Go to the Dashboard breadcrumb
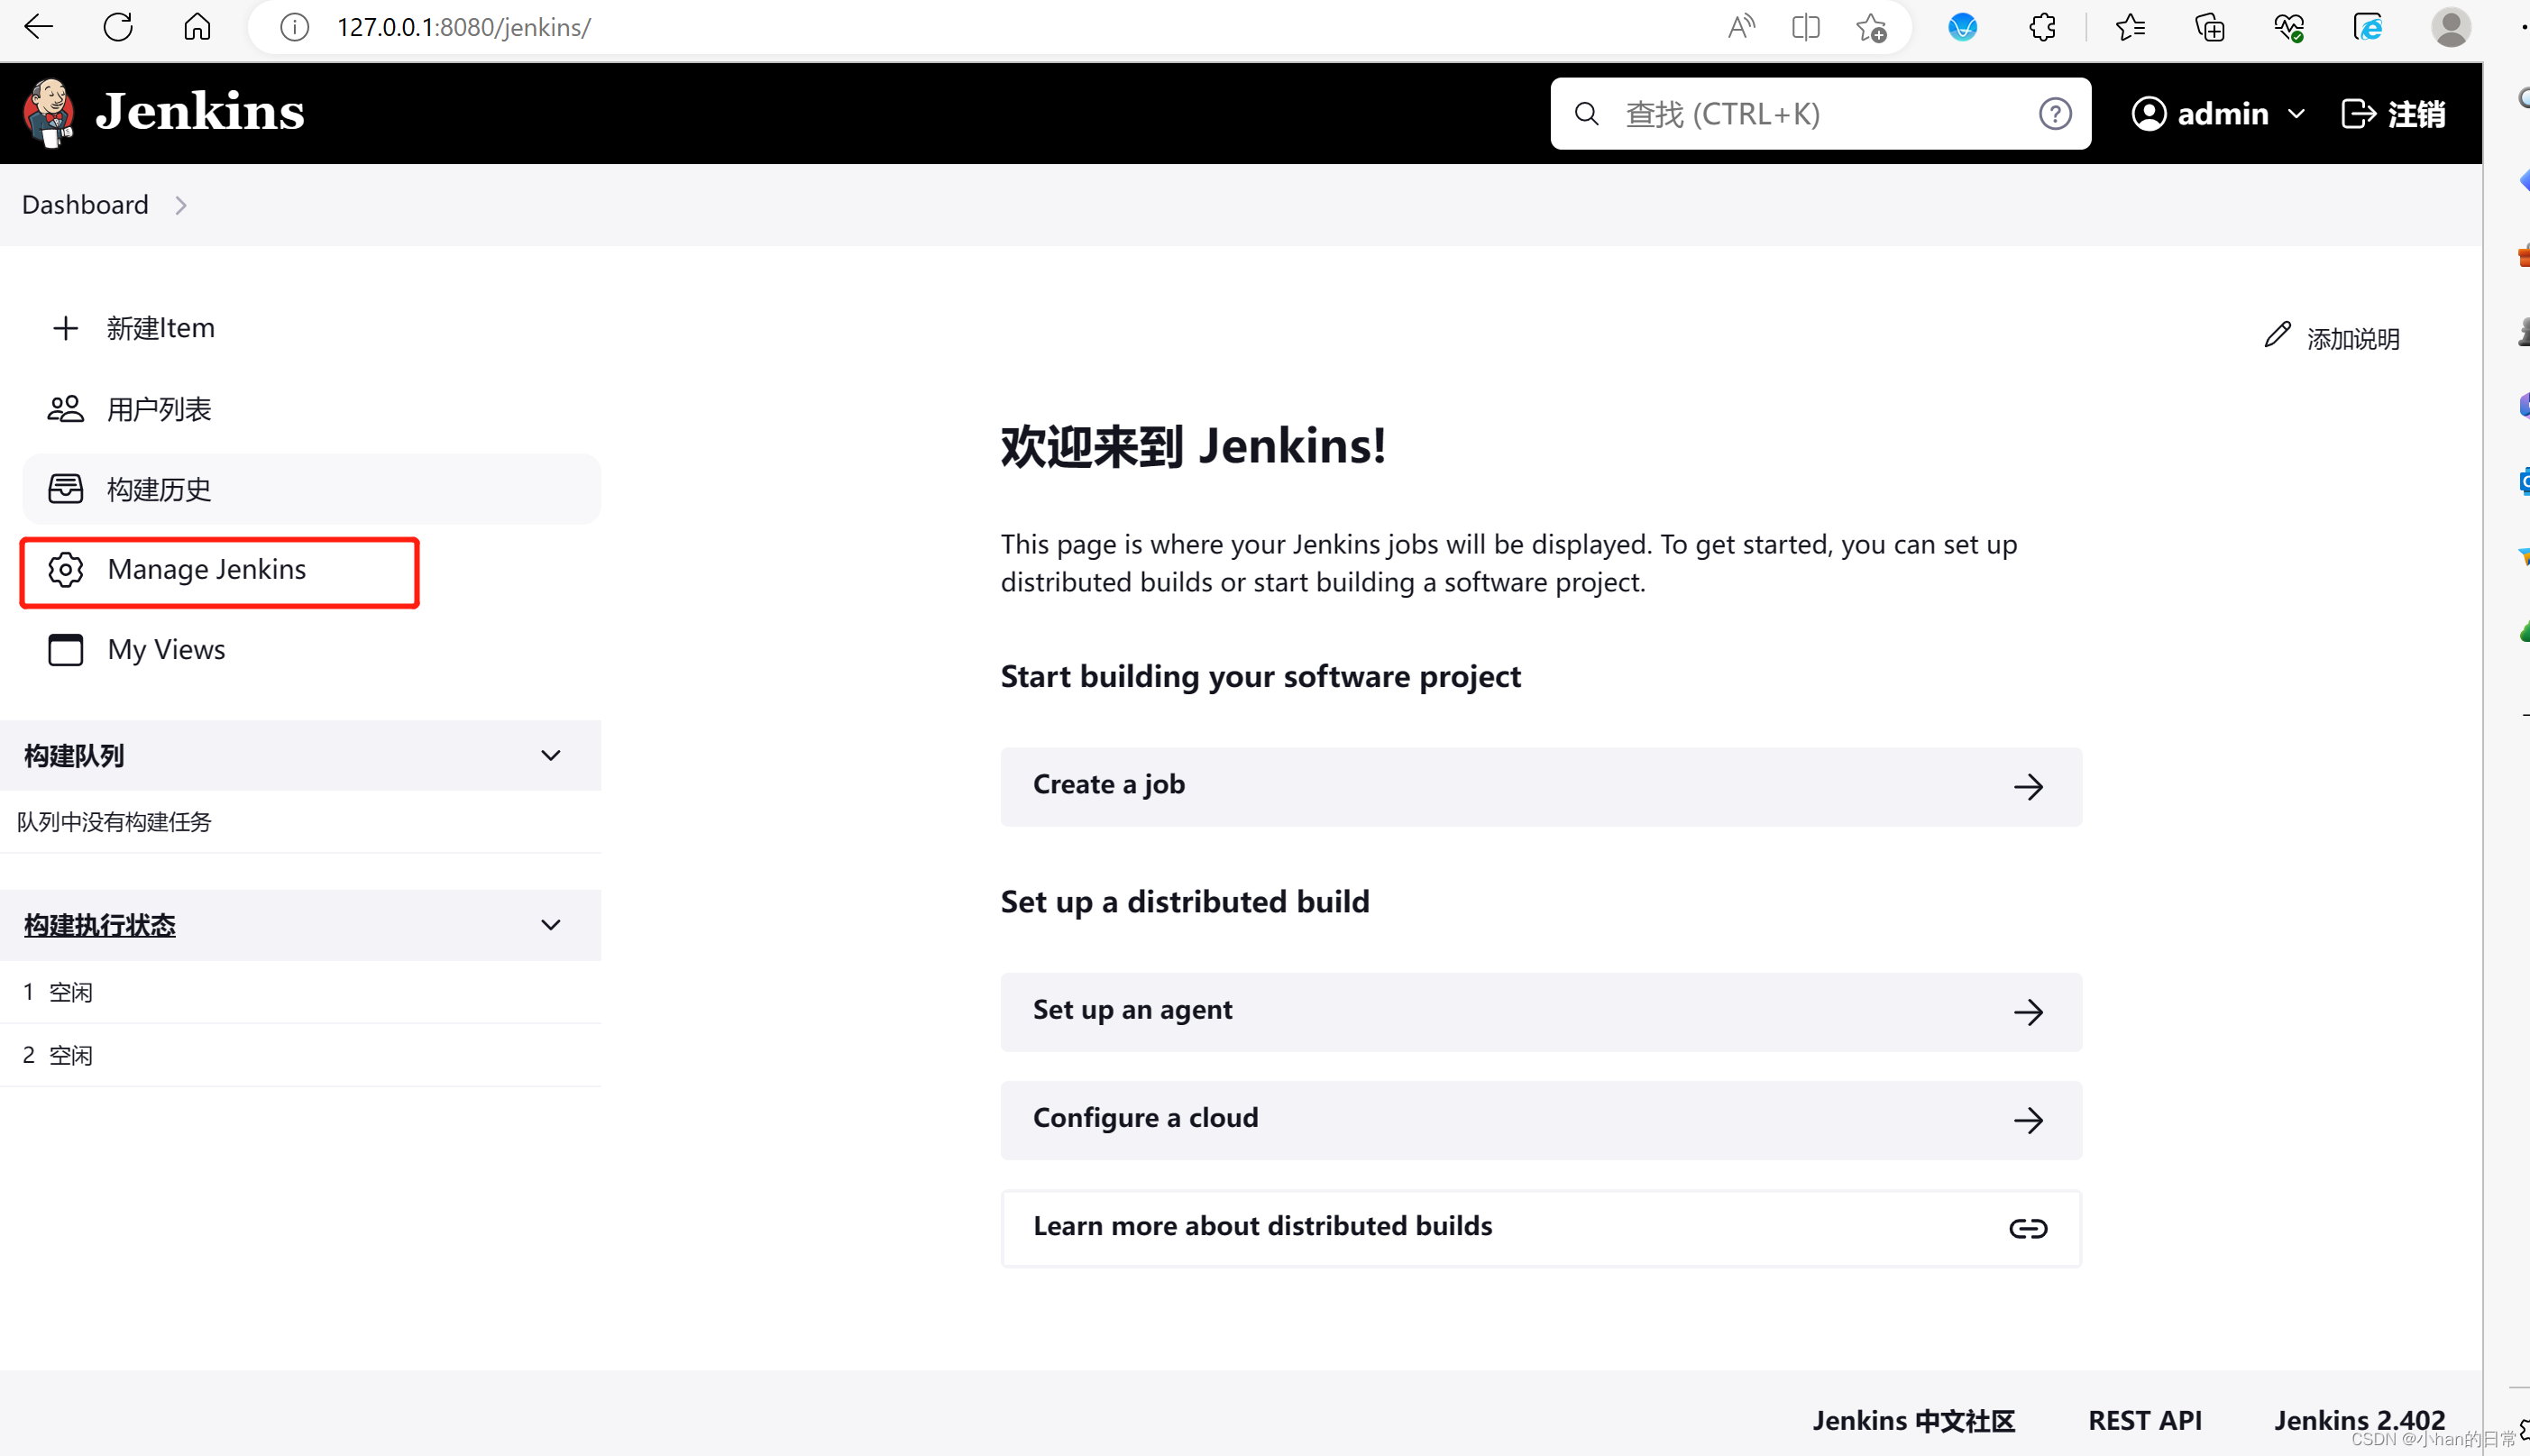Screen dimensions: 2530x1456 coord(85,205)
